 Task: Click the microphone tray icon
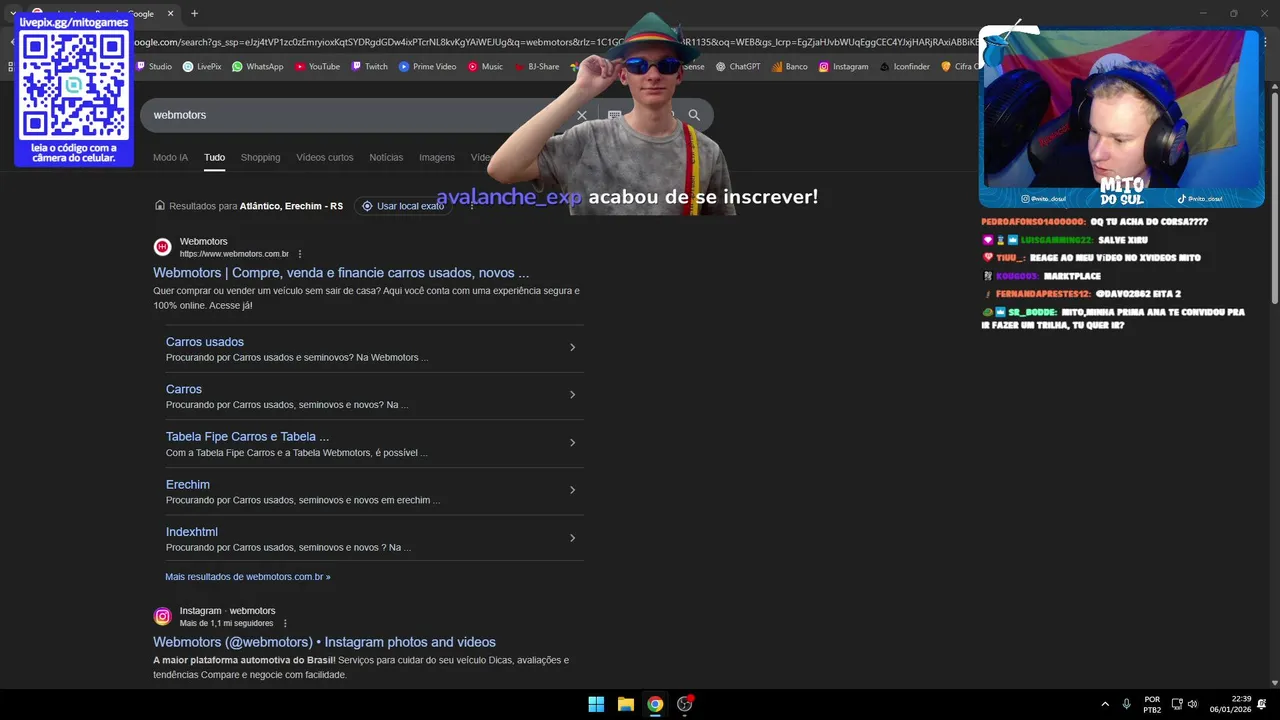click(x=1126, y=704)
